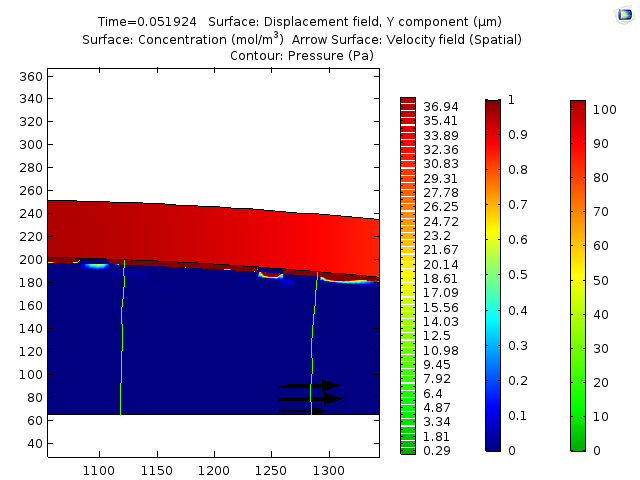Click the 'Contour: Pressure (Pa)' title line
The image size is (640, 480).
(x=302, y=55)
